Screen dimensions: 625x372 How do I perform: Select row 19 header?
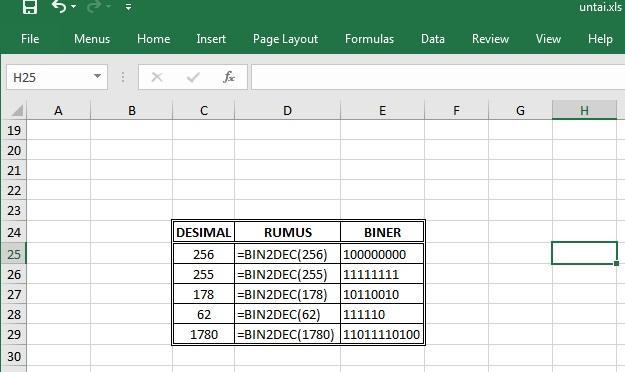pos(14,130)
